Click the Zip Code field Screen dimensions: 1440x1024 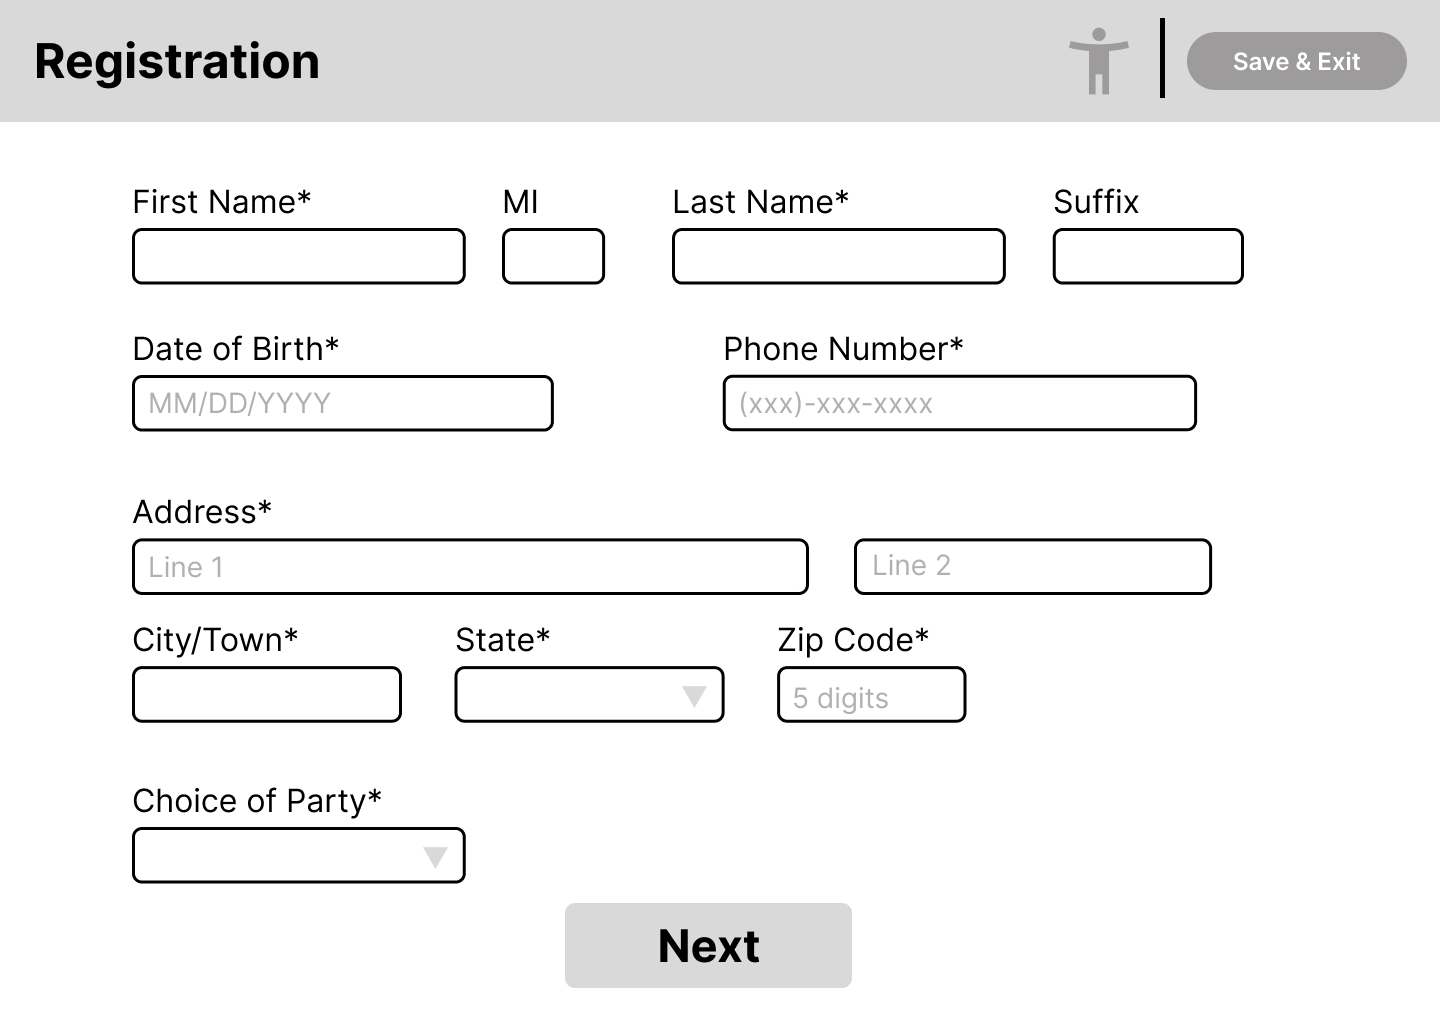coord(871,695)
